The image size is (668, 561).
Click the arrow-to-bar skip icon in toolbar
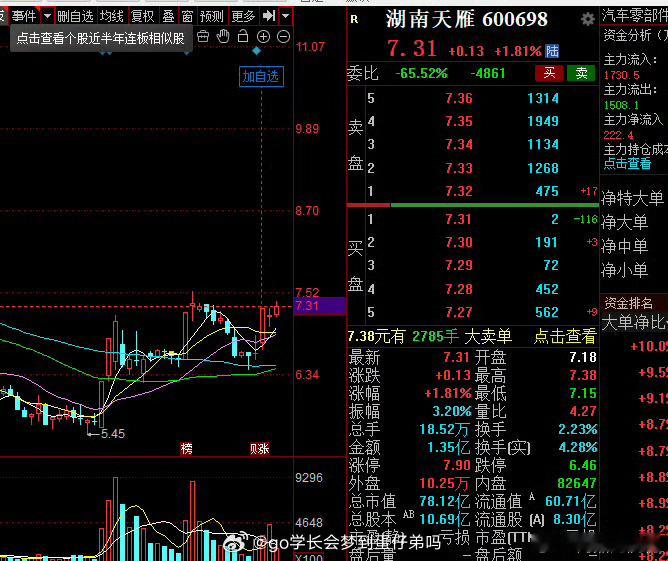269,16
